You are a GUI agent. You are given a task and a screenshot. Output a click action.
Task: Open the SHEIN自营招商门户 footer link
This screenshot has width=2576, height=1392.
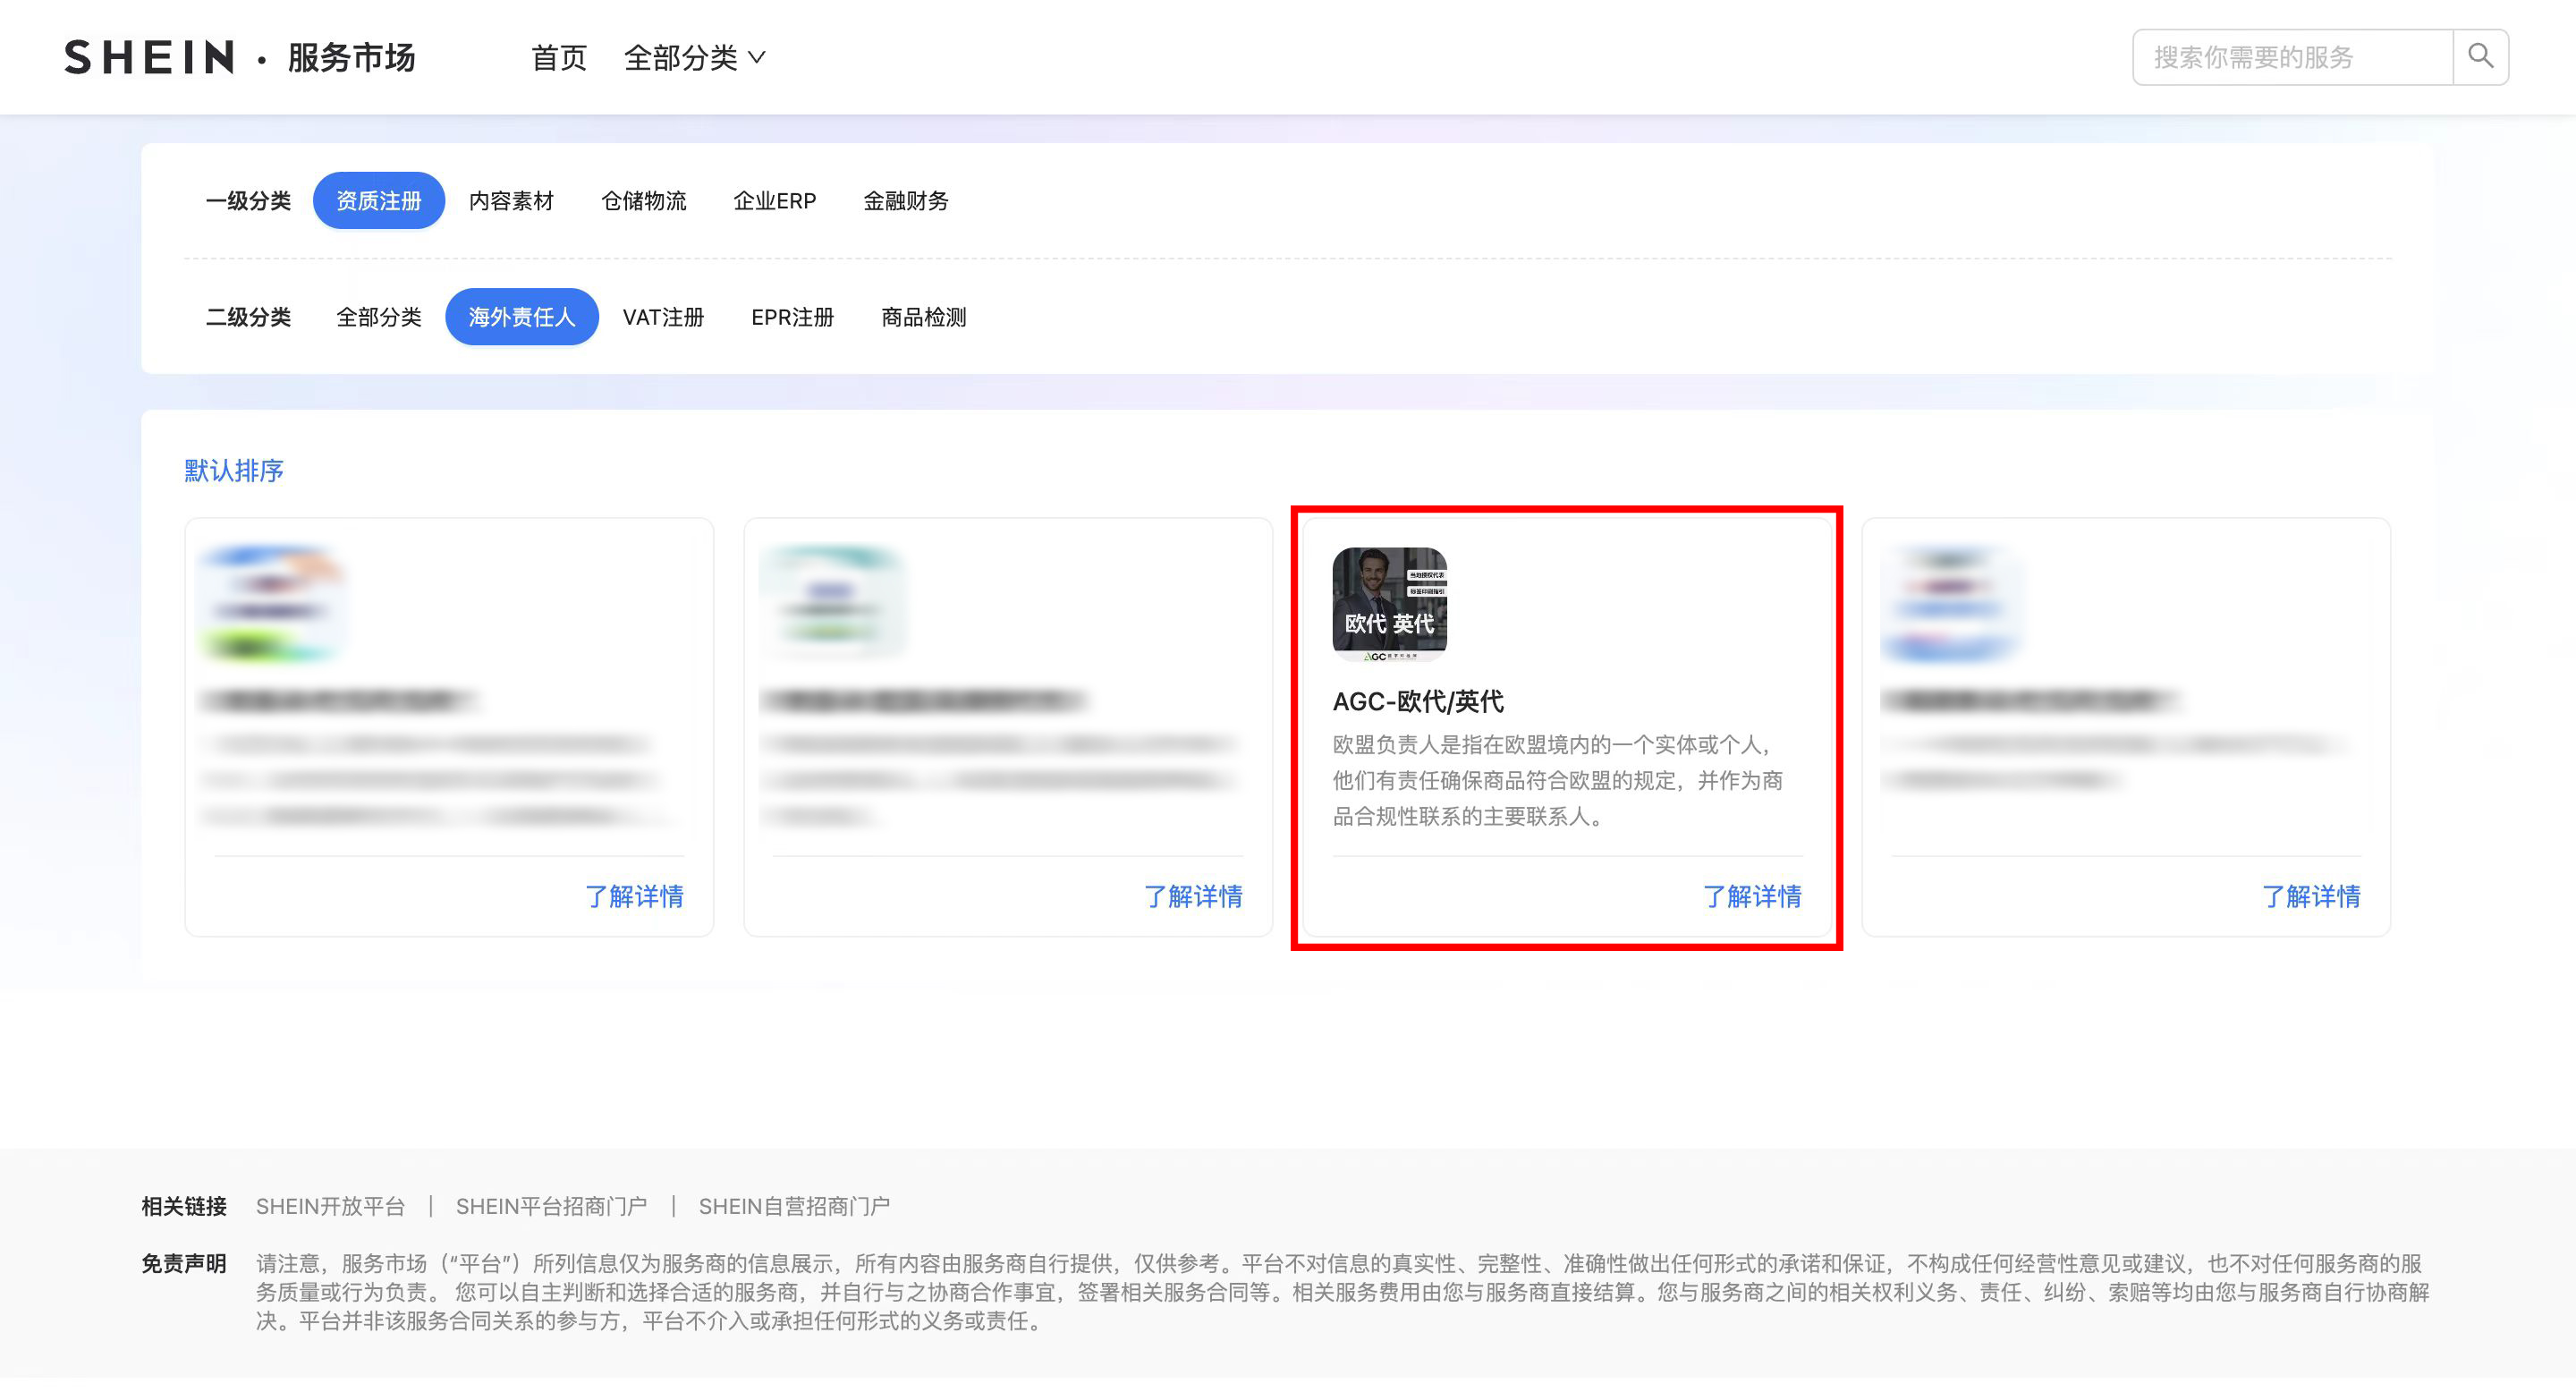tap(793, 1206)
